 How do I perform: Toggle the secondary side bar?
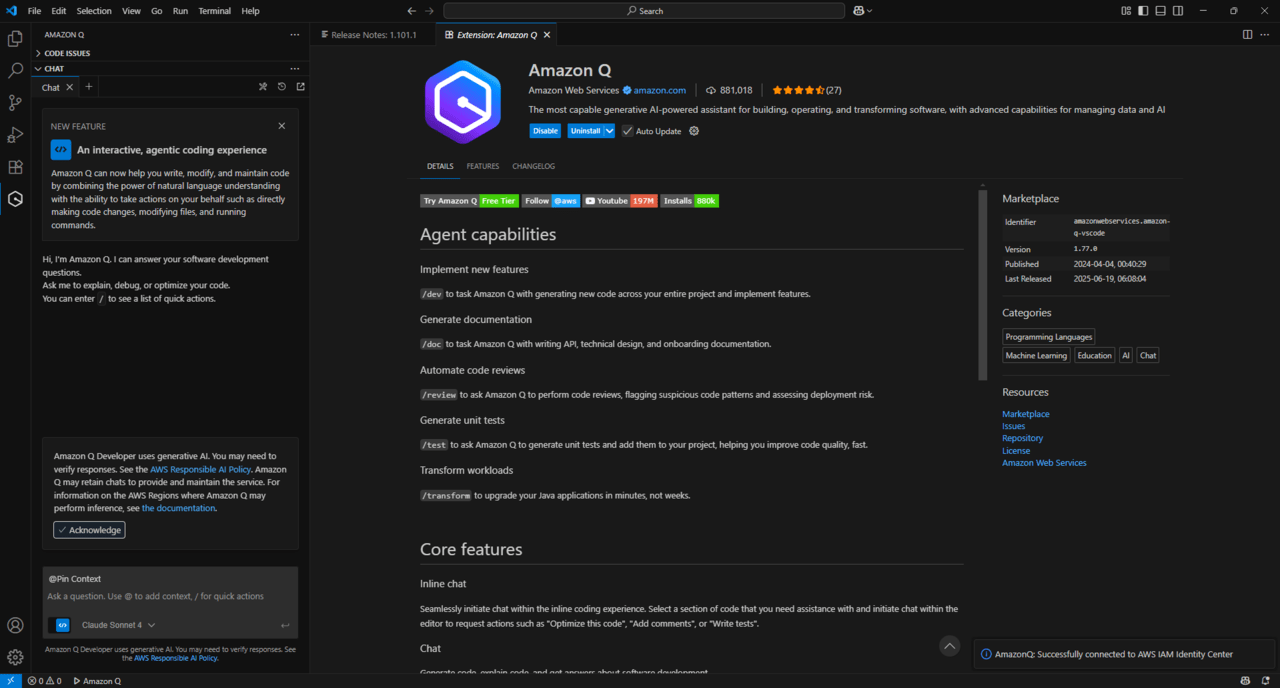1178,11
